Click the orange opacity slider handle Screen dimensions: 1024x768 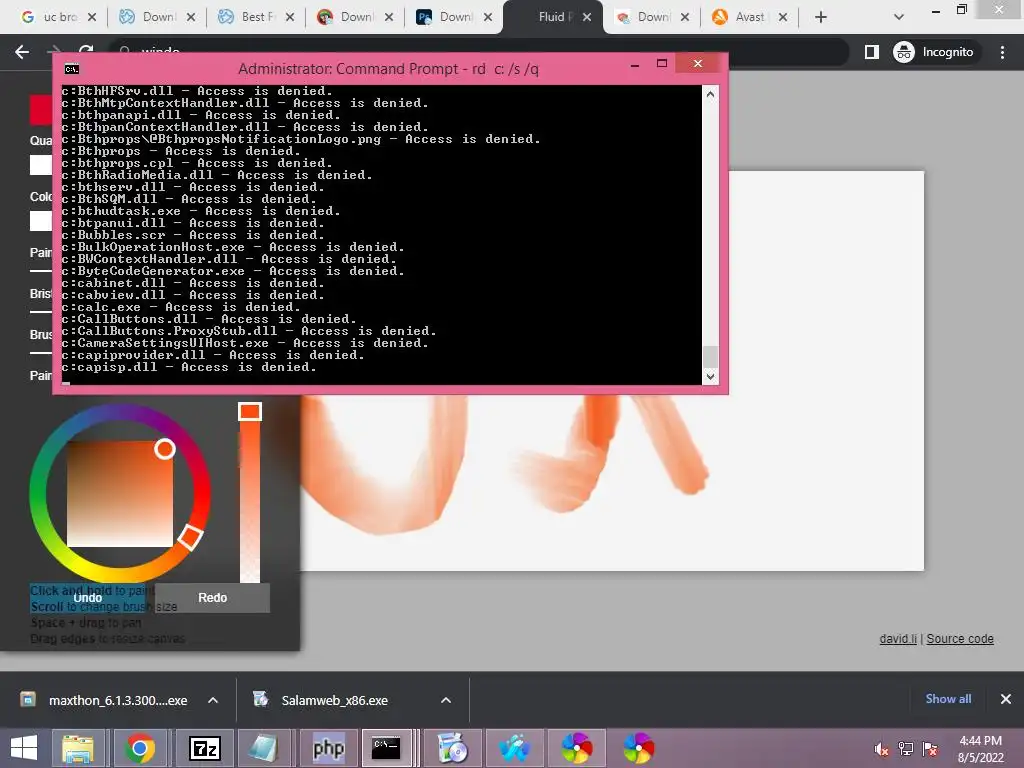tap(249, 411)
